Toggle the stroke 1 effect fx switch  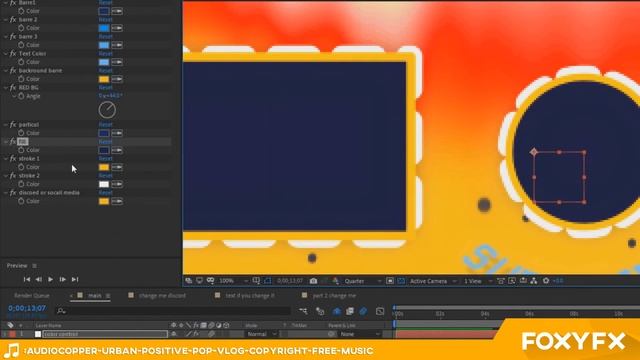(13, 158)
